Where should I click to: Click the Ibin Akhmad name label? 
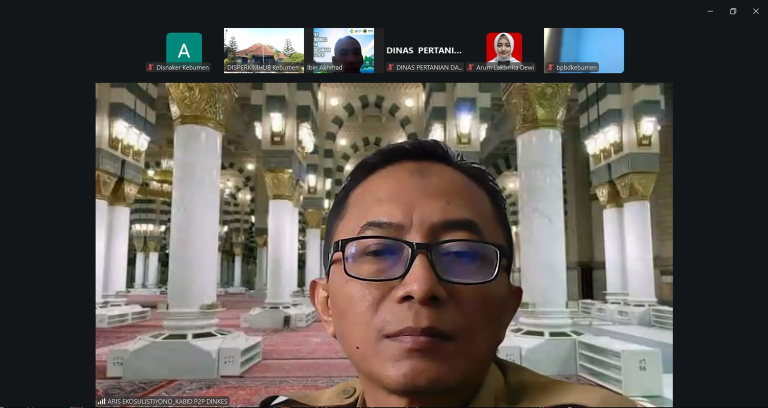tap(325, 68)
